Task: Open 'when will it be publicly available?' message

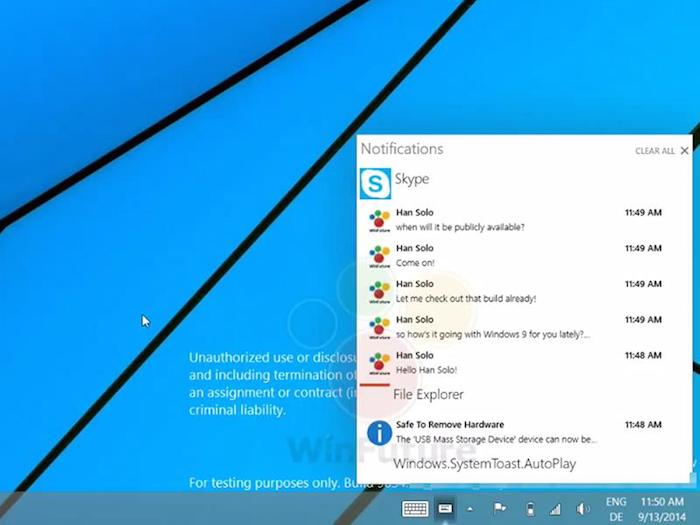Action: [x=460, y=227]
